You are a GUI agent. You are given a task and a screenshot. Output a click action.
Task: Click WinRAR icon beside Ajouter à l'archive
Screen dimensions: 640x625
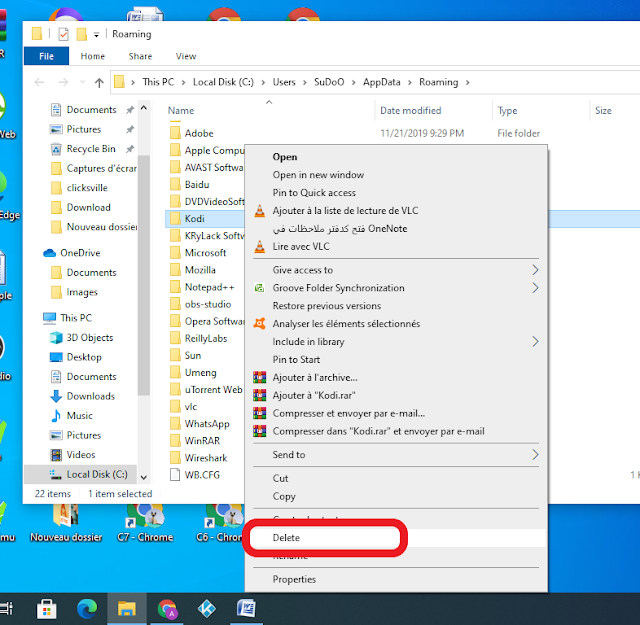260,377
